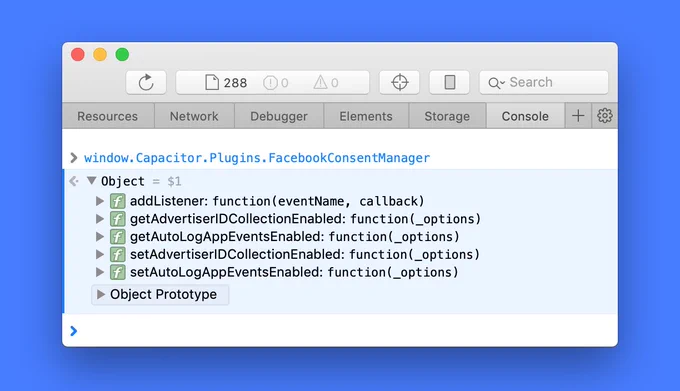Expand the addListener function entry
The width and height of the screenshot is (680, 391).
coord(100,201)
